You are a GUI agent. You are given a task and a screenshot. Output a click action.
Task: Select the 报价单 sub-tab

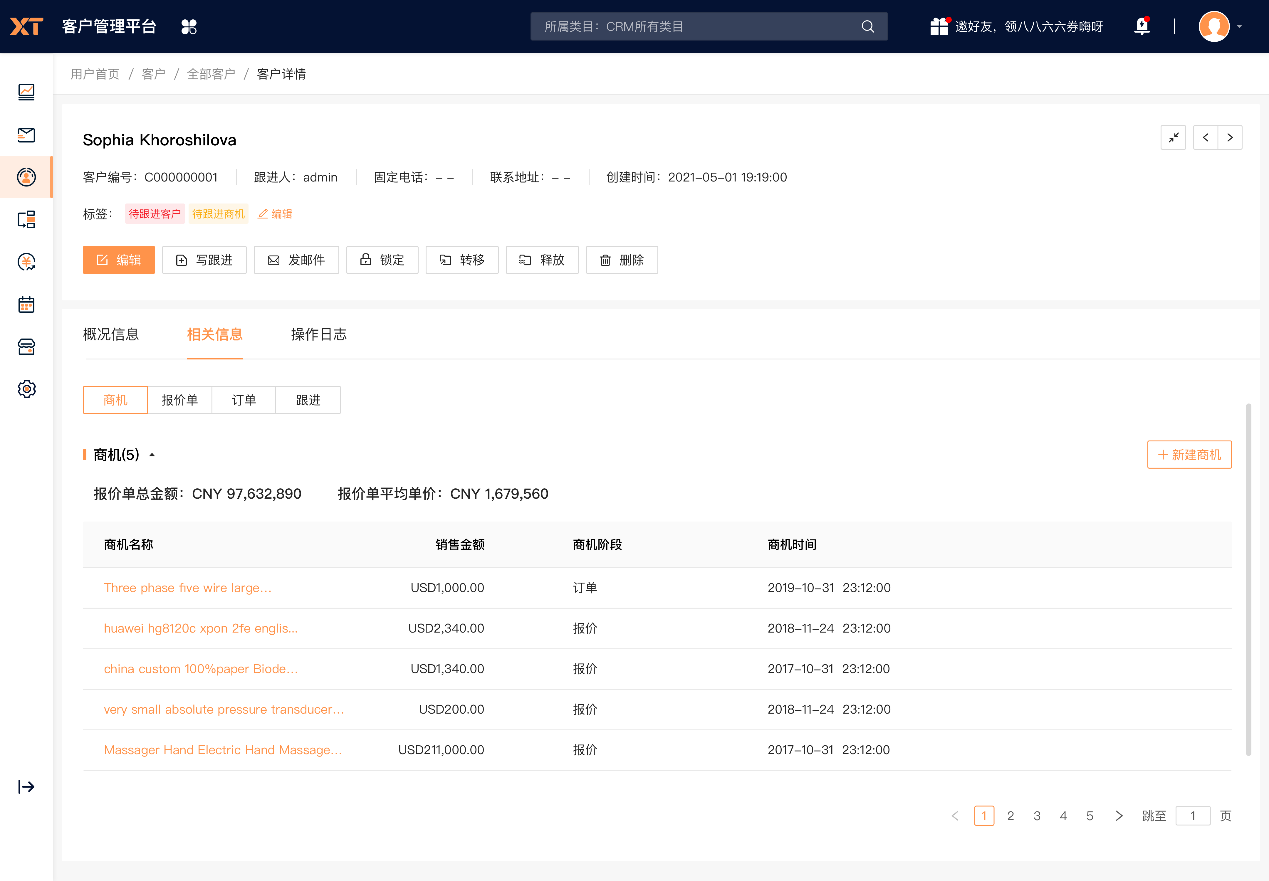pyautogui.click(x=179, y=399)
